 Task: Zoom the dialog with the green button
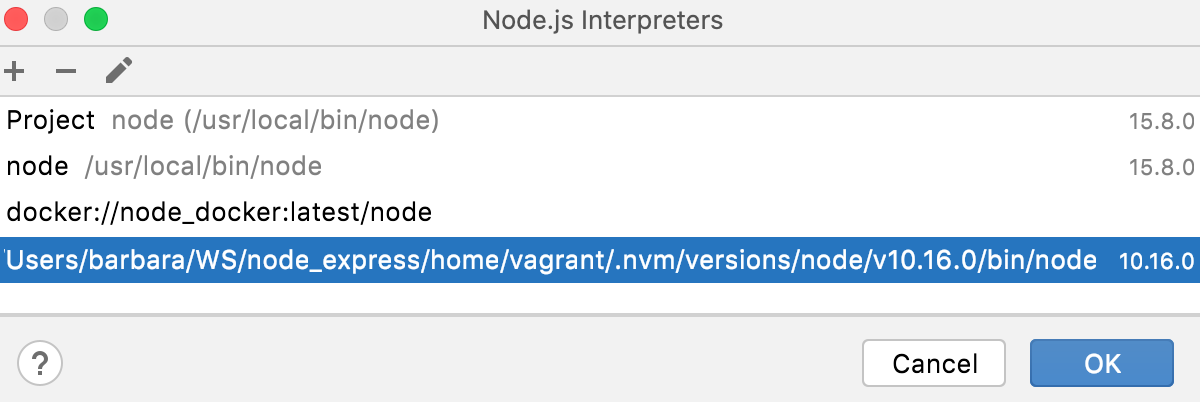pos(95,19)
